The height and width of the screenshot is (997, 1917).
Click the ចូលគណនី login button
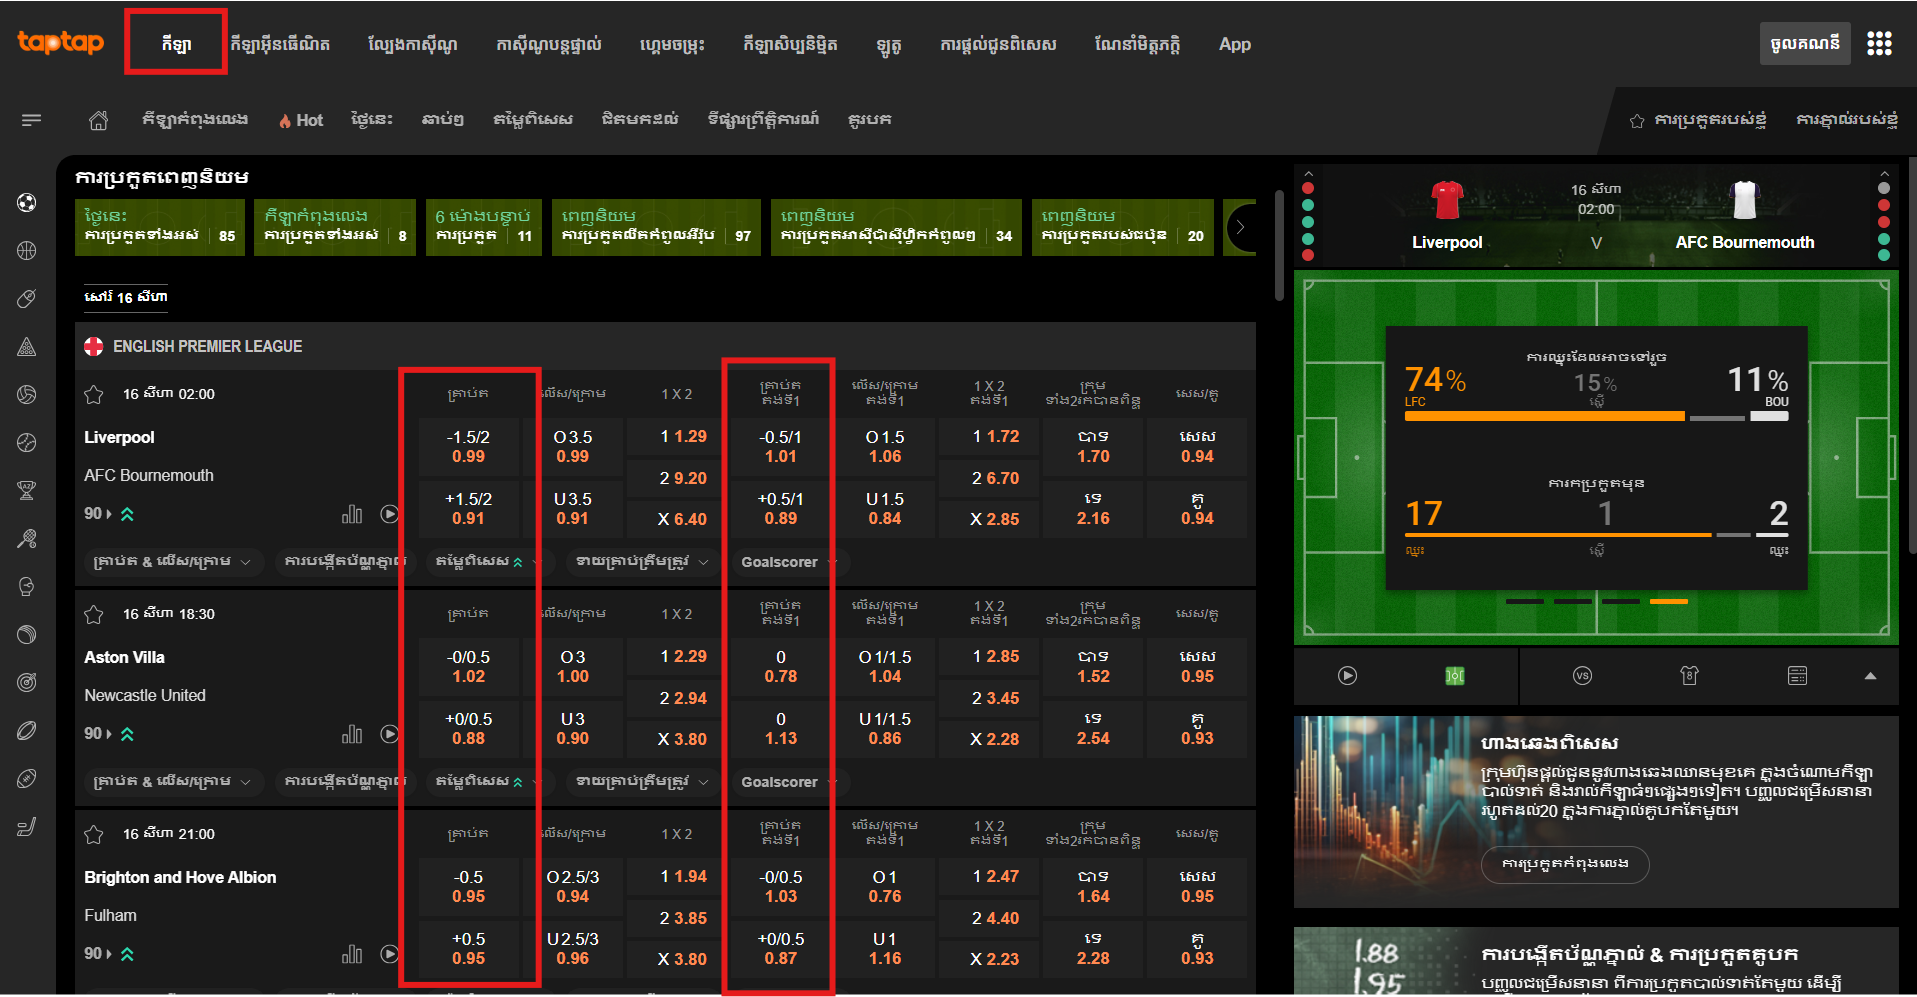[x=1805, y=44]
